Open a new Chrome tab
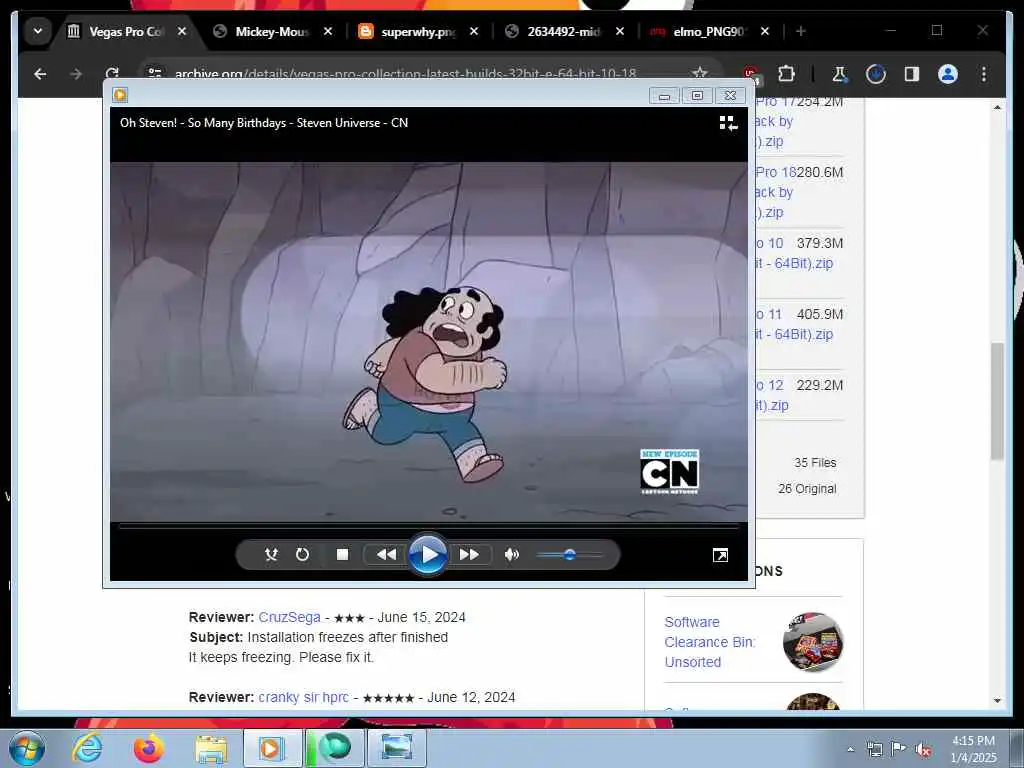This screenshot has height=768, width=1024. 801,31
